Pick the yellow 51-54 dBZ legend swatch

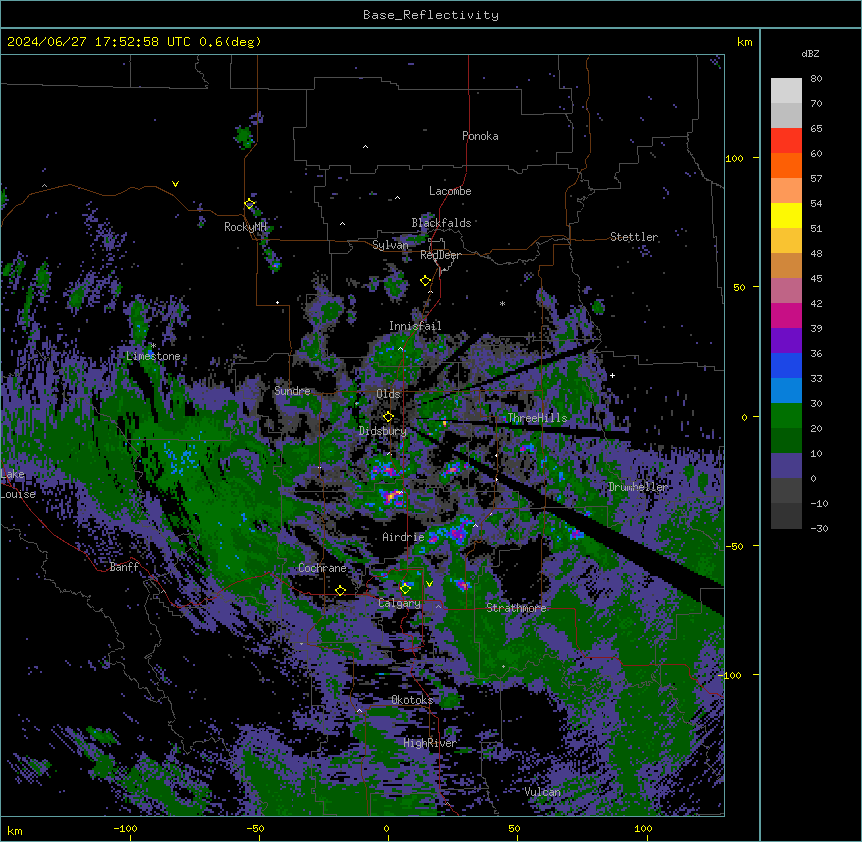[786, 215]
